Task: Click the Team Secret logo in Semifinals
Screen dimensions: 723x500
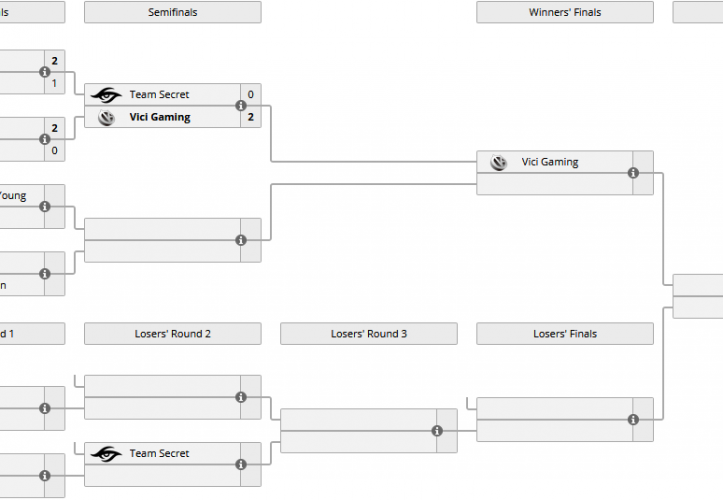Action: click(105, 95)
